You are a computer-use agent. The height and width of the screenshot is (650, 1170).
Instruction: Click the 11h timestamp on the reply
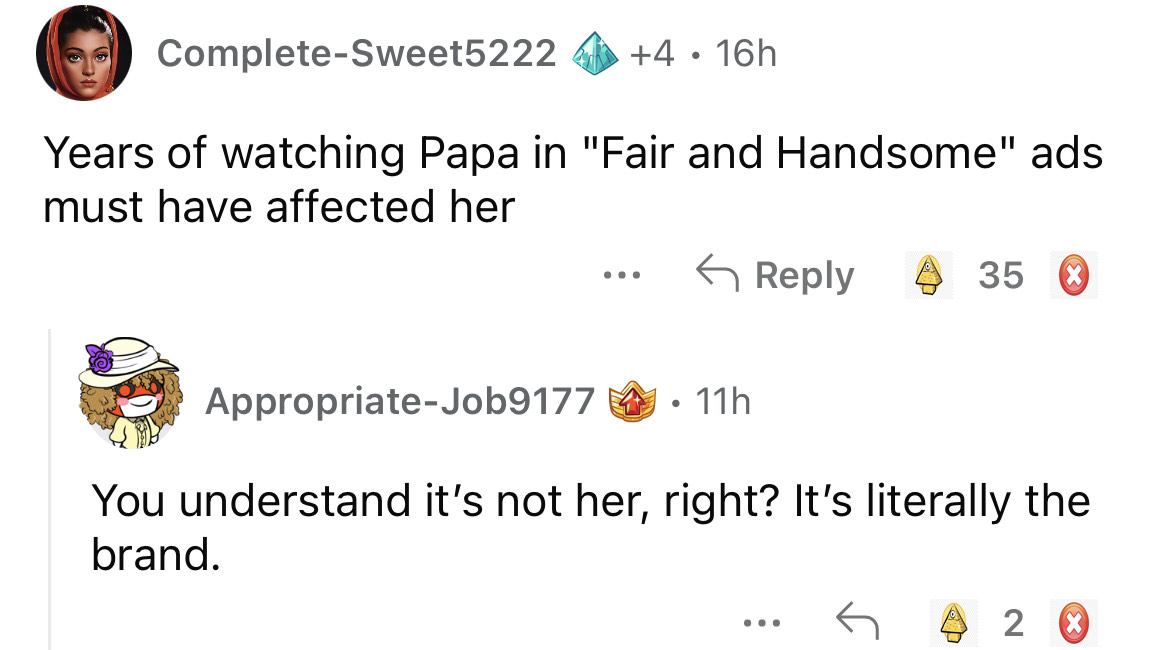click(x=721, y=402)
